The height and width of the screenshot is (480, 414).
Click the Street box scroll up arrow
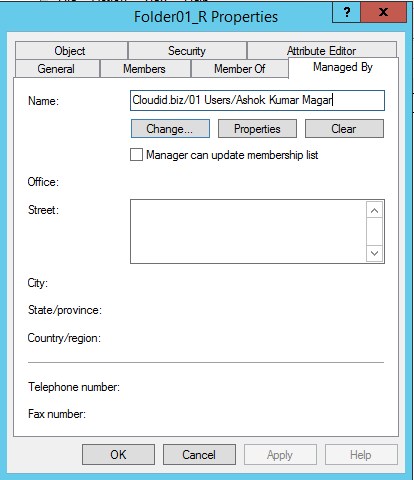tap(374, 211)
